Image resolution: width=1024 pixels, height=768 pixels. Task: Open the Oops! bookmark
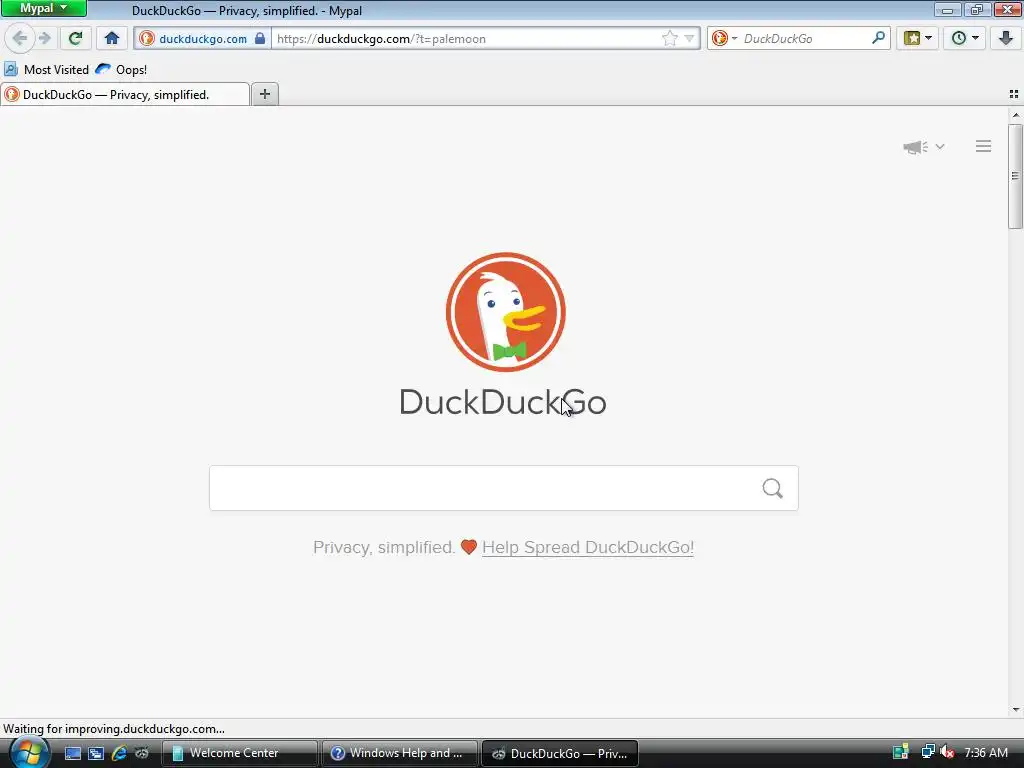pos(121,69)
